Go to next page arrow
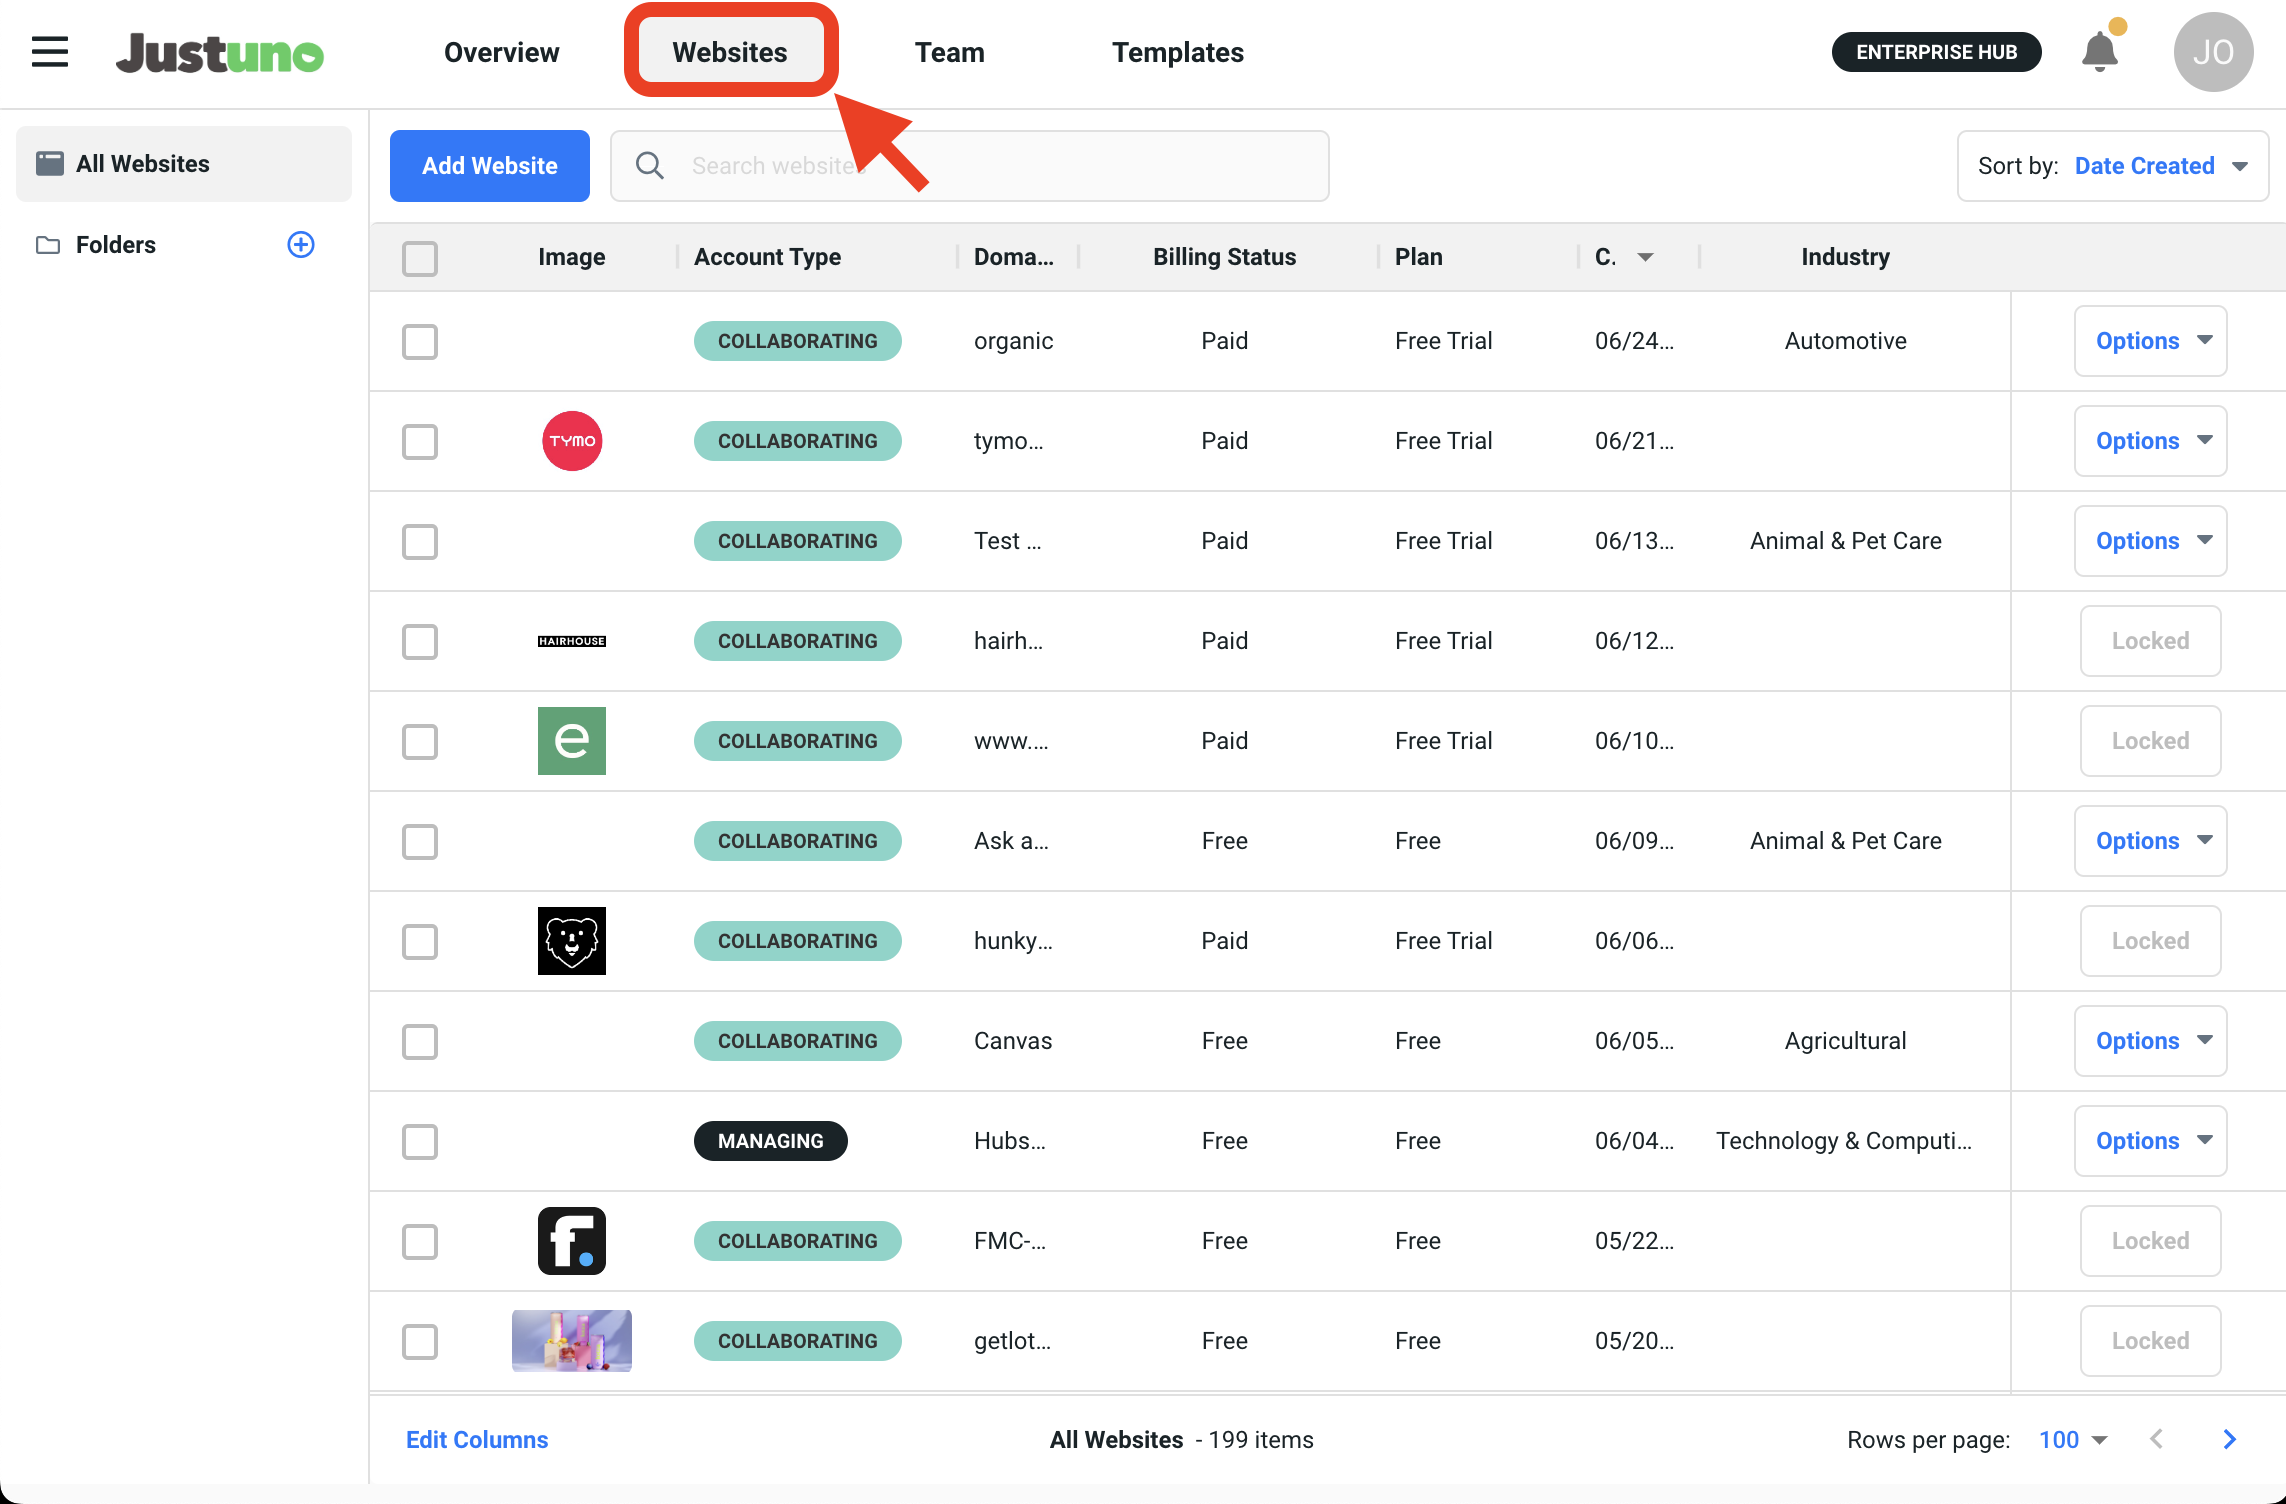Image resolution: width=2286 pixels, height=1504 pixels. point(2229,1439)
